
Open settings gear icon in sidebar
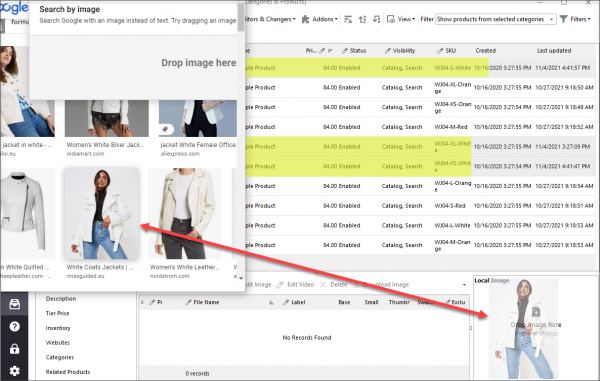pyautogui.click(x=15, y=371)
